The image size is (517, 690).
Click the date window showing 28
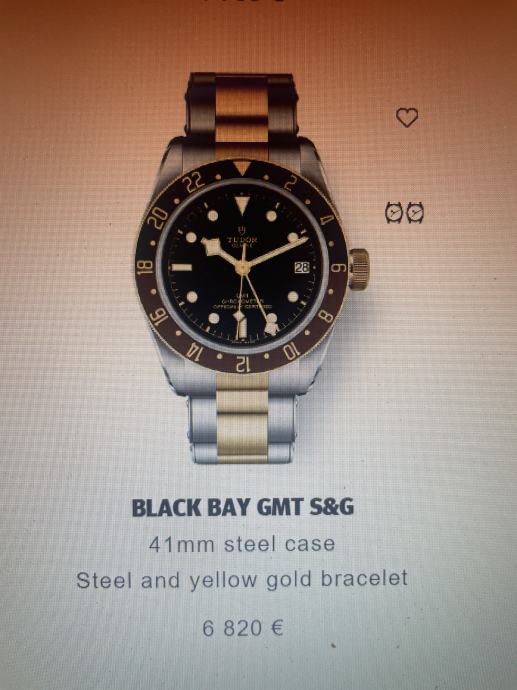pos(302,267)
